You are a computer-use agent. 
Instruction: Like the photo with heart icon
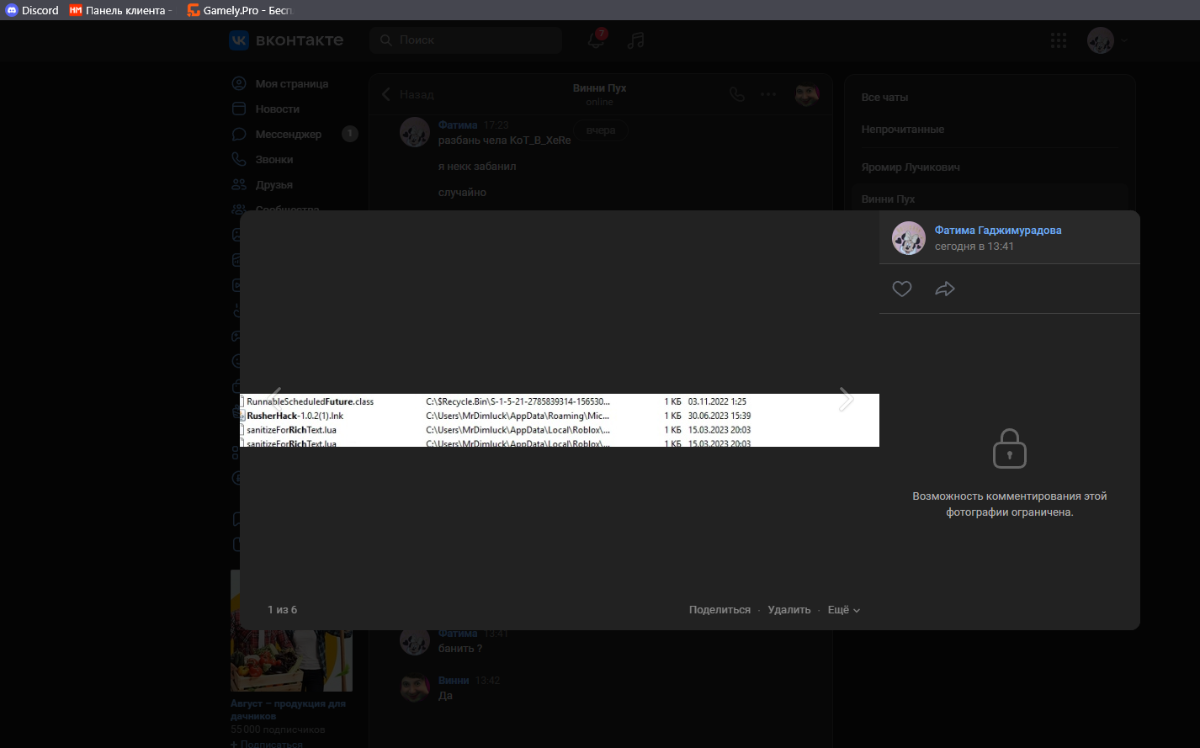(x=902, y=289)
